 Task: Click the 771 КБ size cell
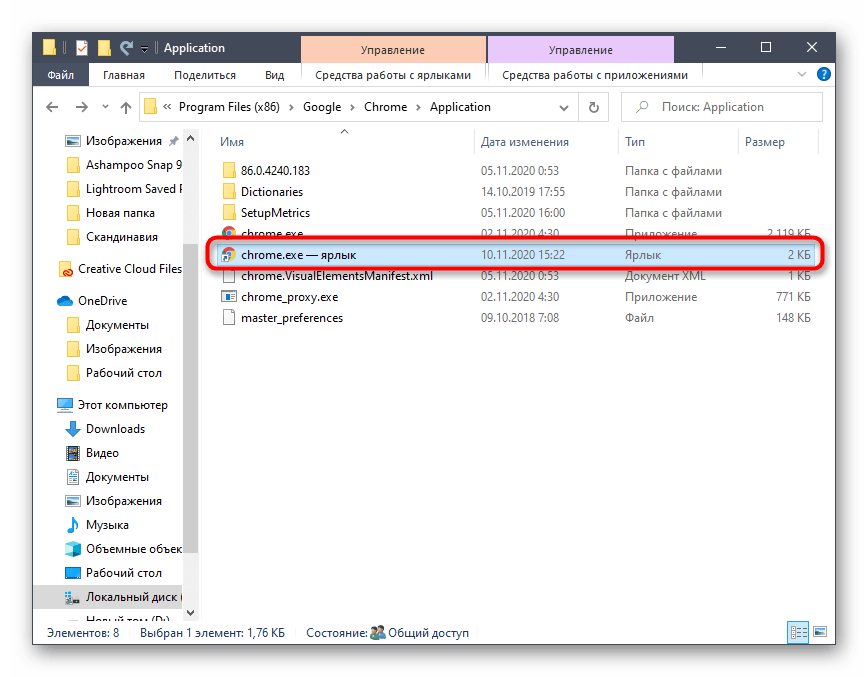793,297
